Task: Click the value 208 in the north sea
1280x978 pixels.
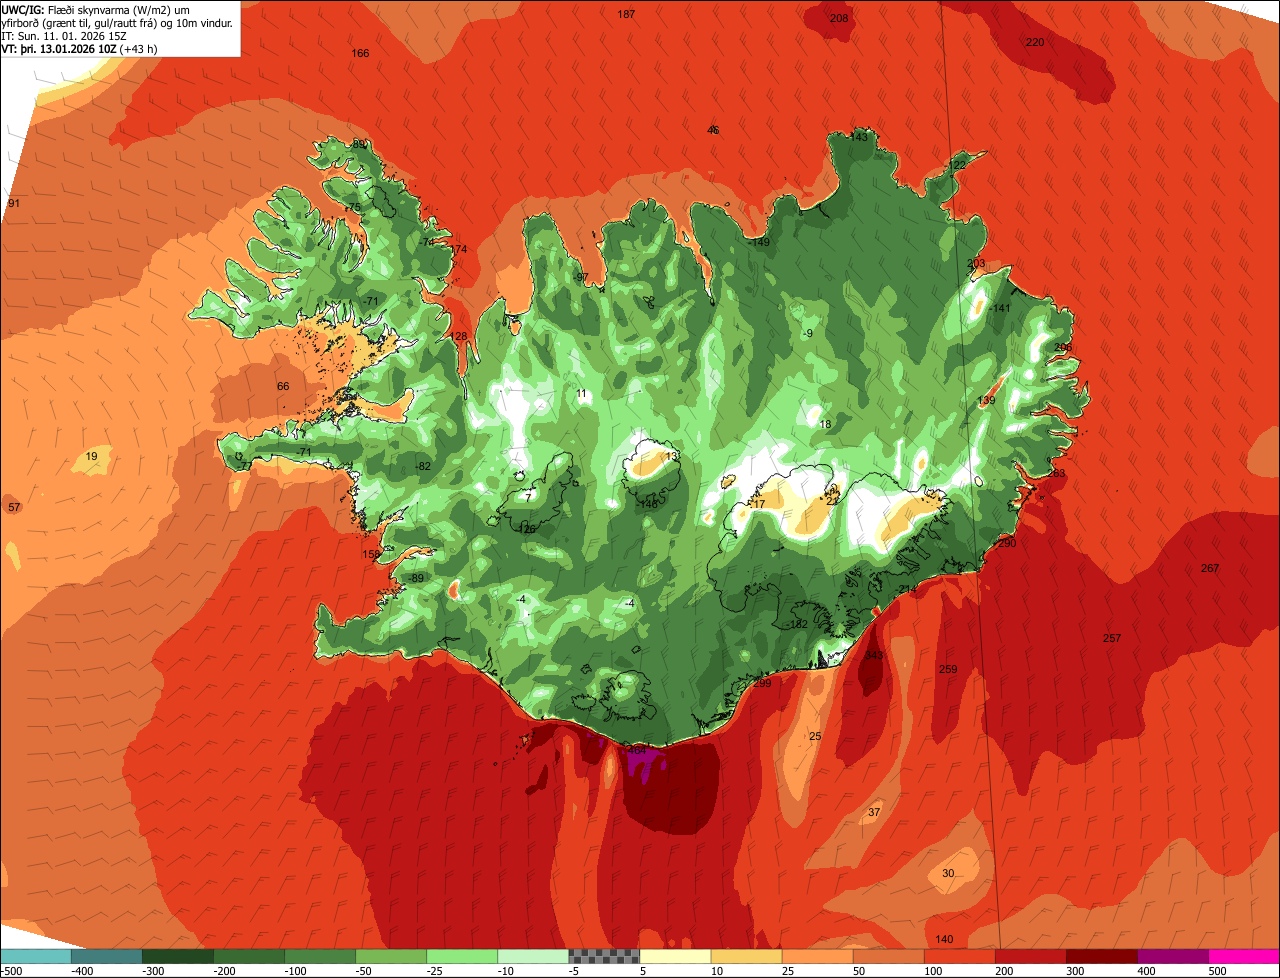Action: click(x=839, y=18)
